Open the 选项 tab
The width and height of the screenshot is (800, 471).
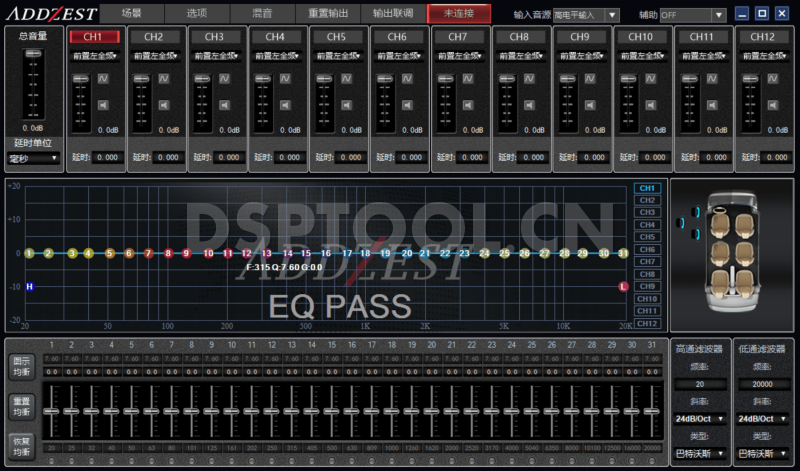pyautogui.click(x=197, y=13)
